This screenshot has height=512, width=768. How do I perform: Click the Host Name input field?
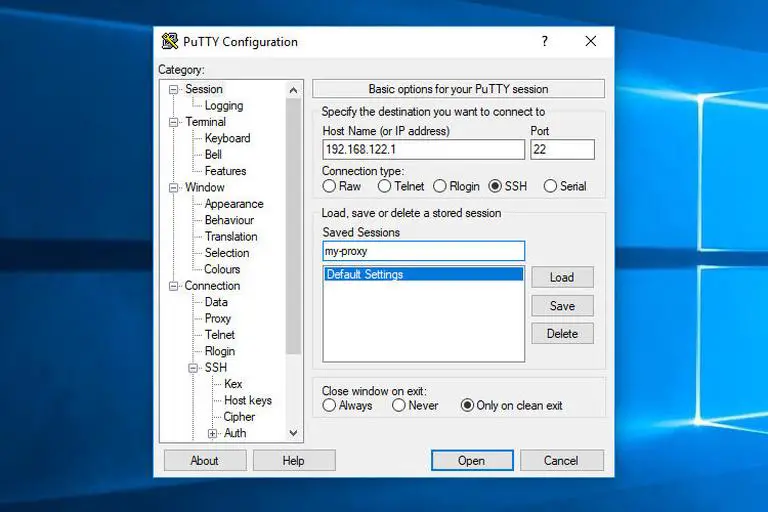423,150
